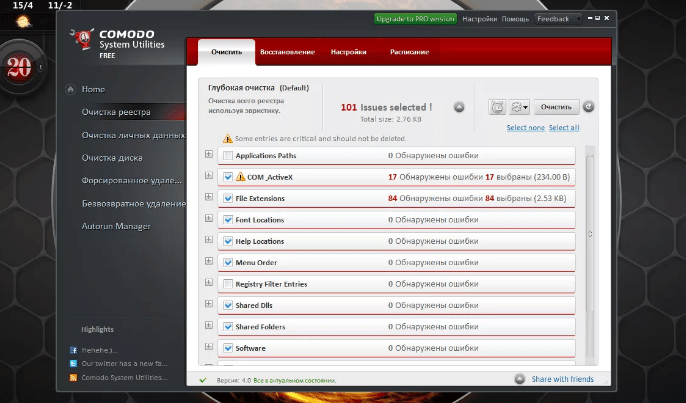
Task: Click the Share with friends link
Action: point(563,379)
